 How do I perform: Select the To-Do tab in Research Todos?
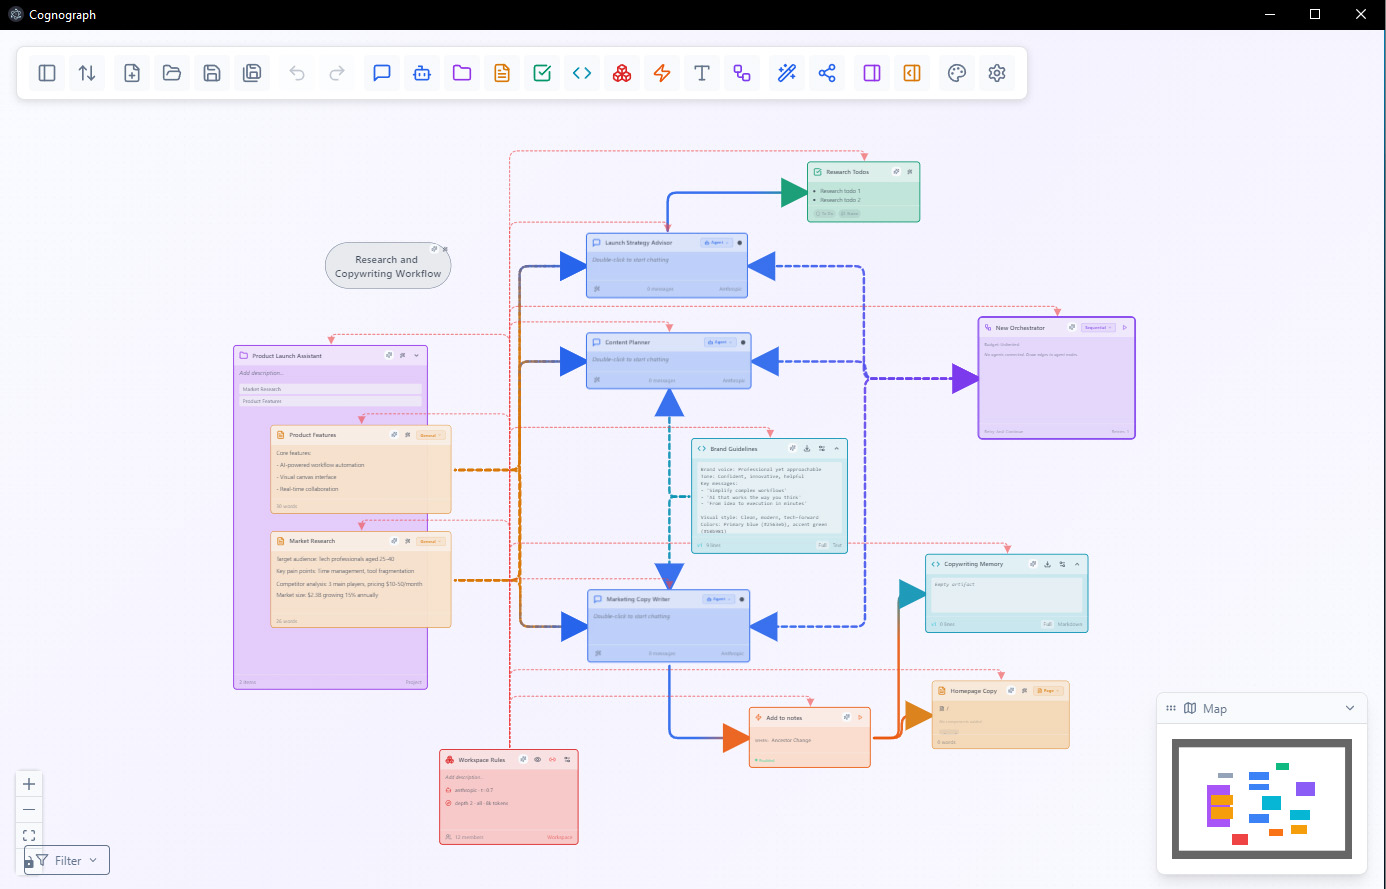[824, 213]
